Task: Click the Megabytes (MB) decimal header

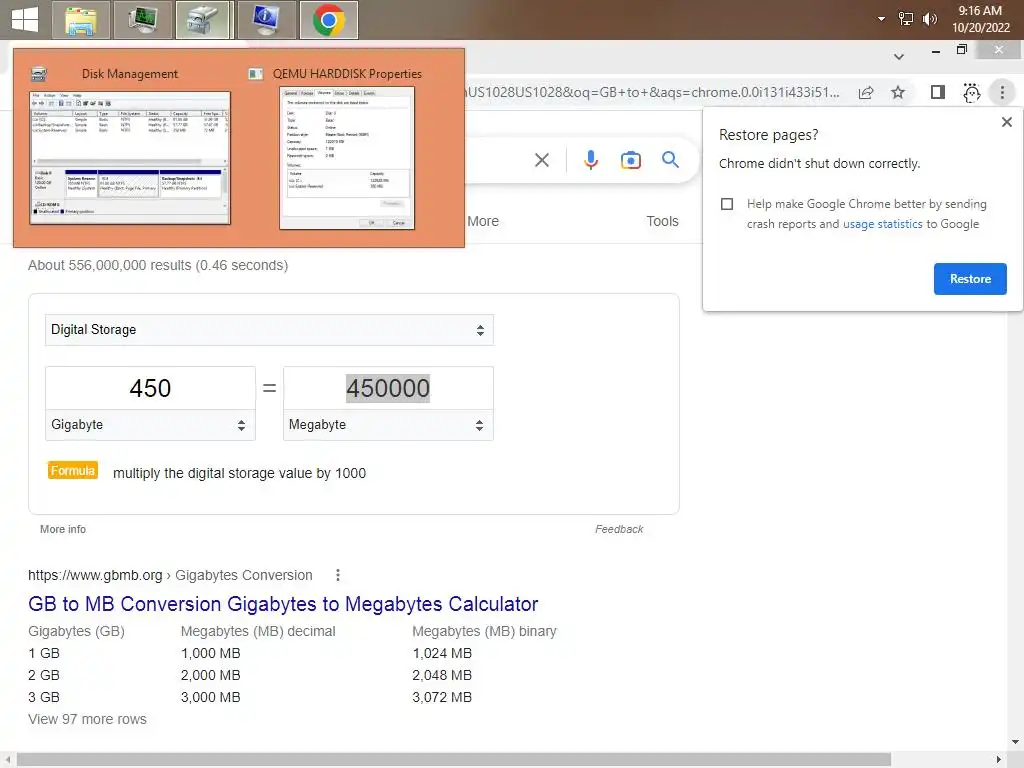Action: click(258, 632)
